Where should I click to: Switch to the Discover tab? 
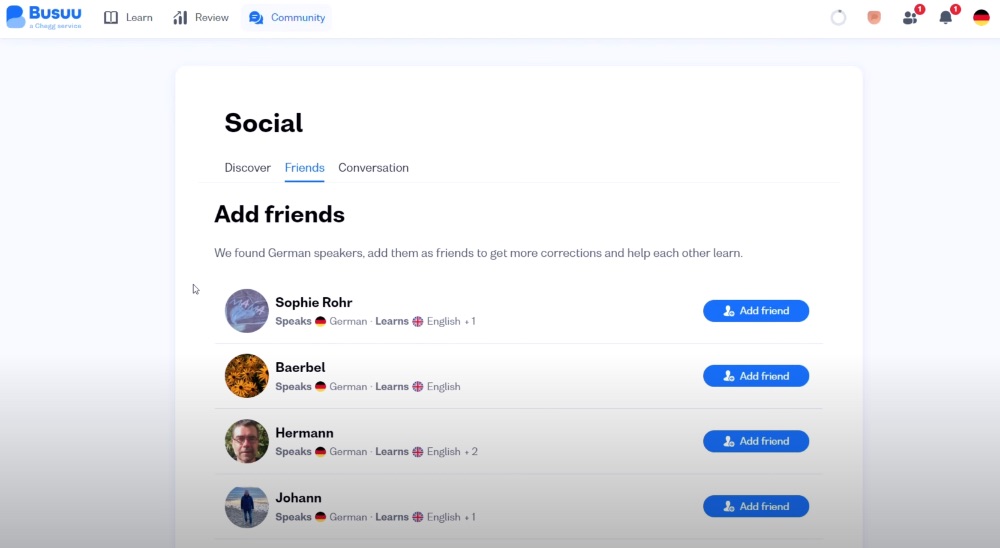247,168
